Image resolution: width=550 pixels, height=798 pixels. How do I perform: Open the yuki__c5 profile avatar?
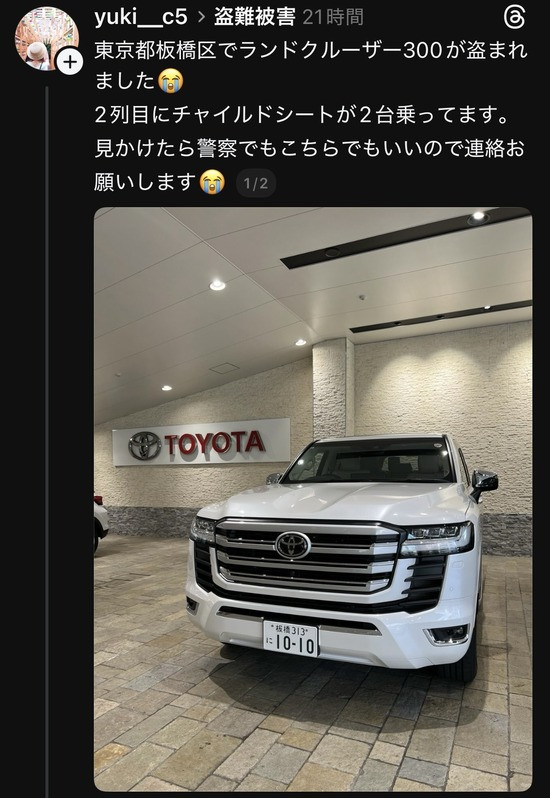pyautogui.click(x=46, y=39)
